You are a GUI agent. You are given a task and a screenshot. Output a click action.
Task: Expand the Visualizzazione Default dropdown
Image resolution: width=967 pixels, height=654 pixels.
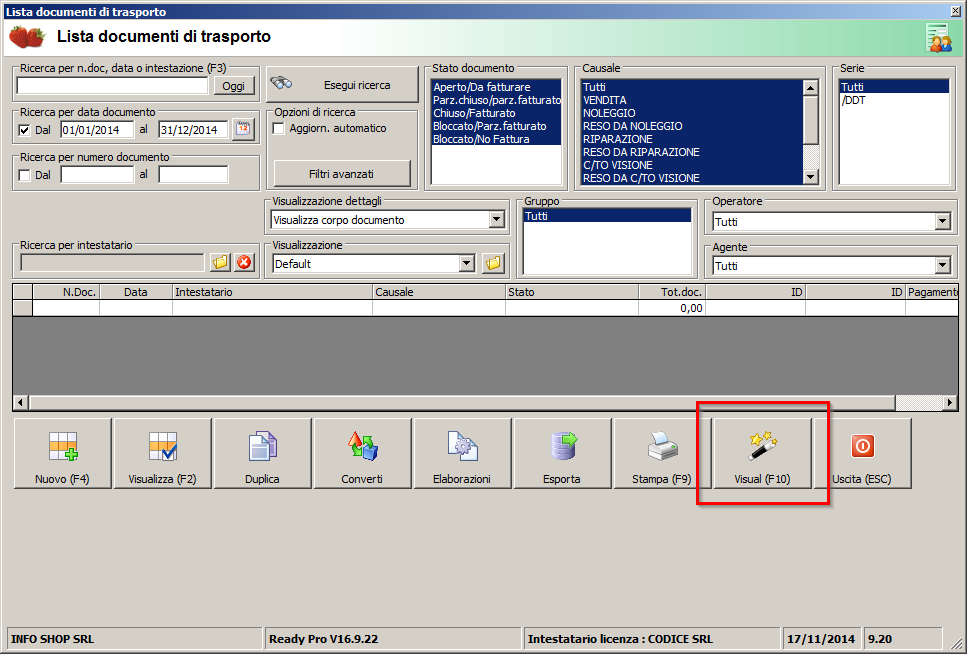point(467,263)
